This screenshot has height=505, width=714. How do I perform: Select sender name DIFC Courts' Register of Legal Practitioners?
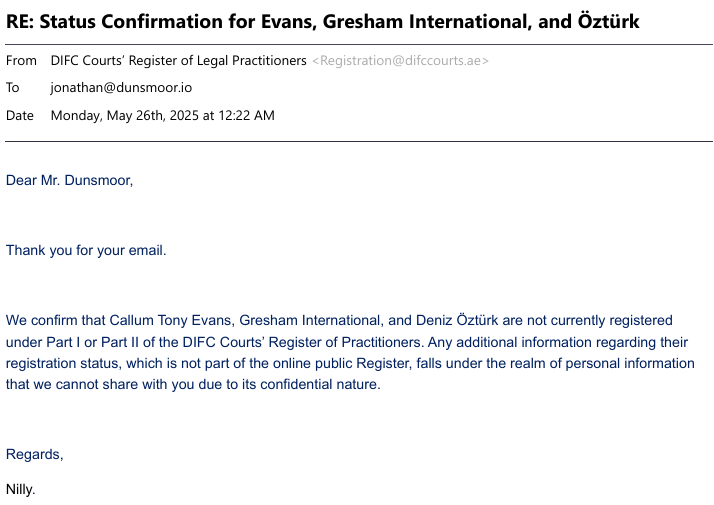click(x=178, y=61)
